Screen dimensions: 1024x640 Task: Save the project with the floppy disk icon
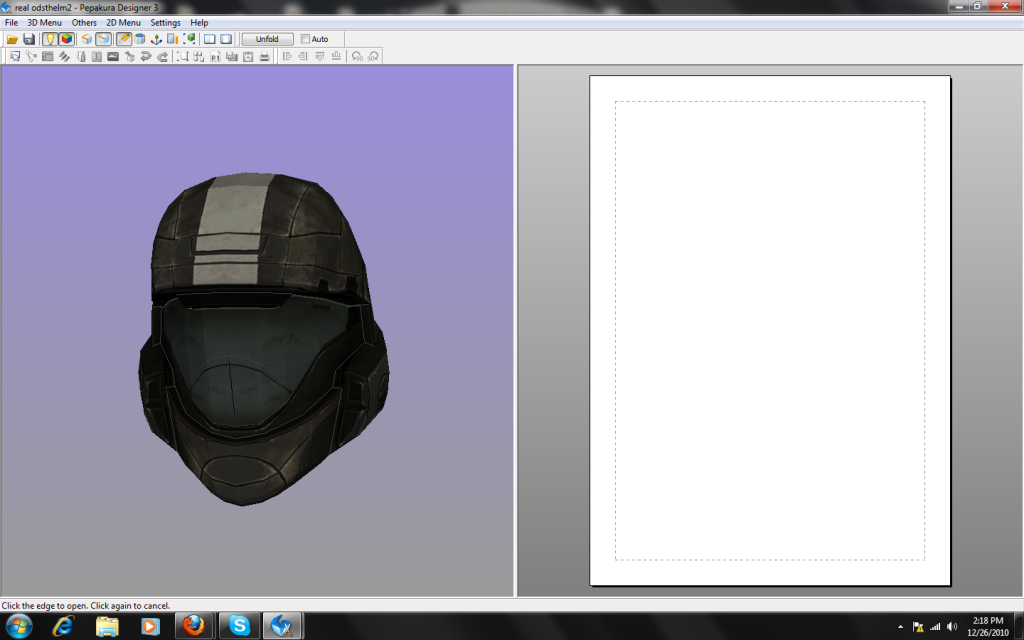coord(29,39)
